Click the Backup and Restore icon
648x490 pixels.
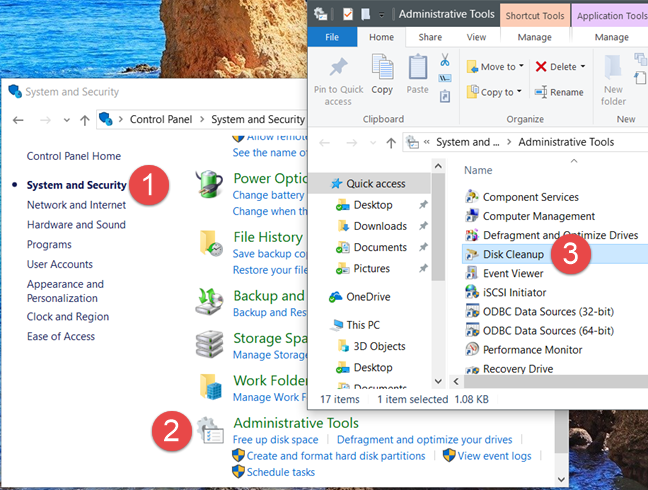pos(210,302)
